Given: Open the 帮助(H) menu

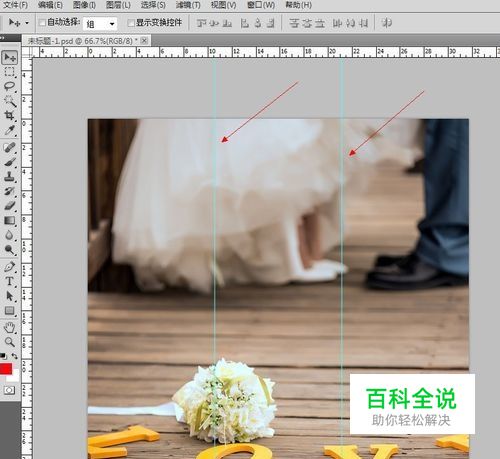Looking at the screenshot, I should tap(298, 5).
